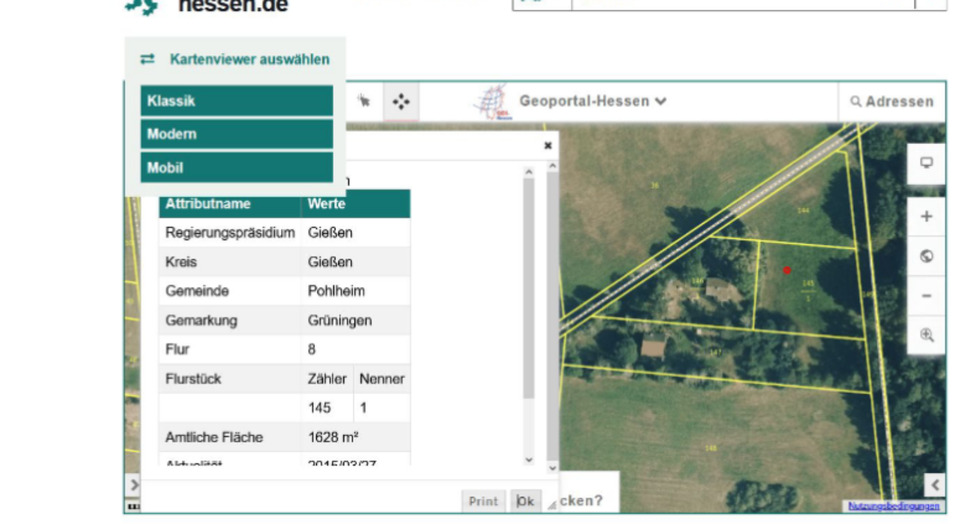Select the Klassik map viewer option

(x=236, y=101)
